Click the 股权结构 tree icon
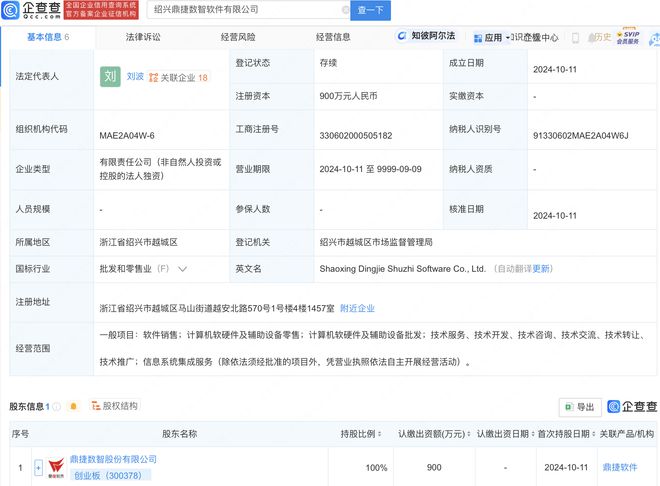Screen dimensions: 660x486 [x=96, y=406]
